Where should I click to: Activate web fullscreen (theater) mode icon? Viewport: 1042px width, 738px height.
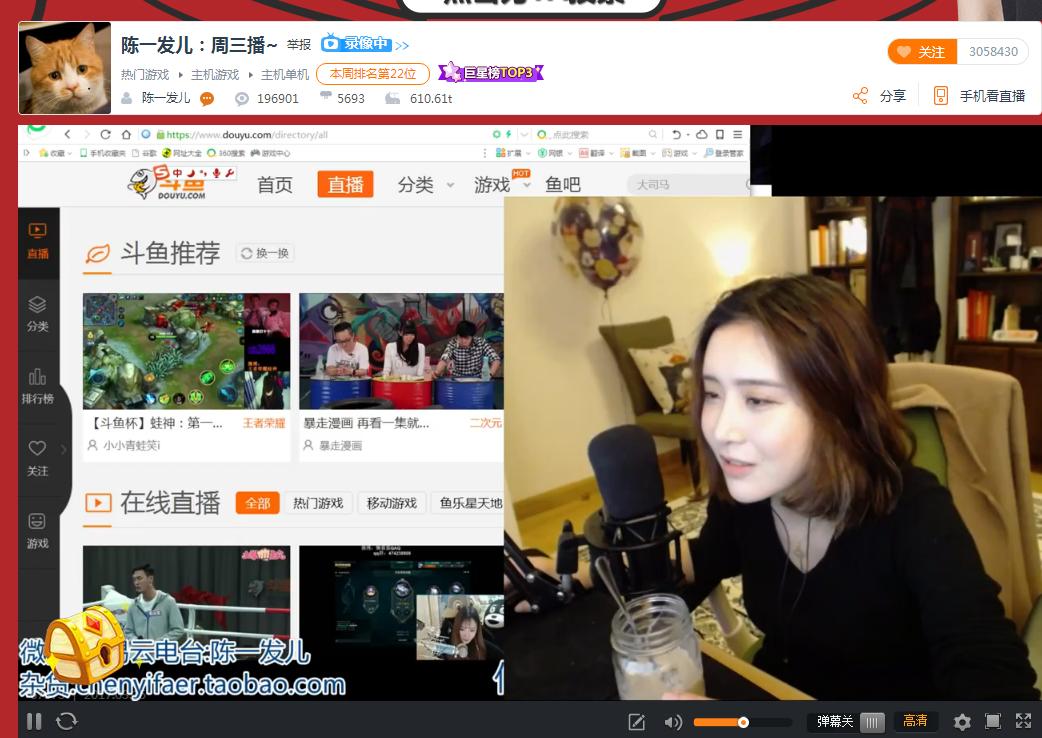tap(993, 721)
